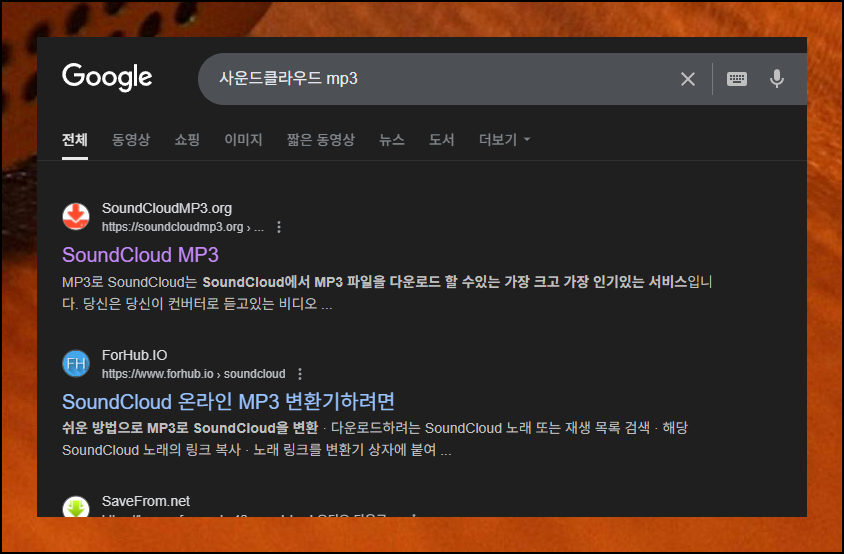This screenshot has width=844, height=554.
Task: Open the SoundCloud MP3 result link
Action: 140,255
